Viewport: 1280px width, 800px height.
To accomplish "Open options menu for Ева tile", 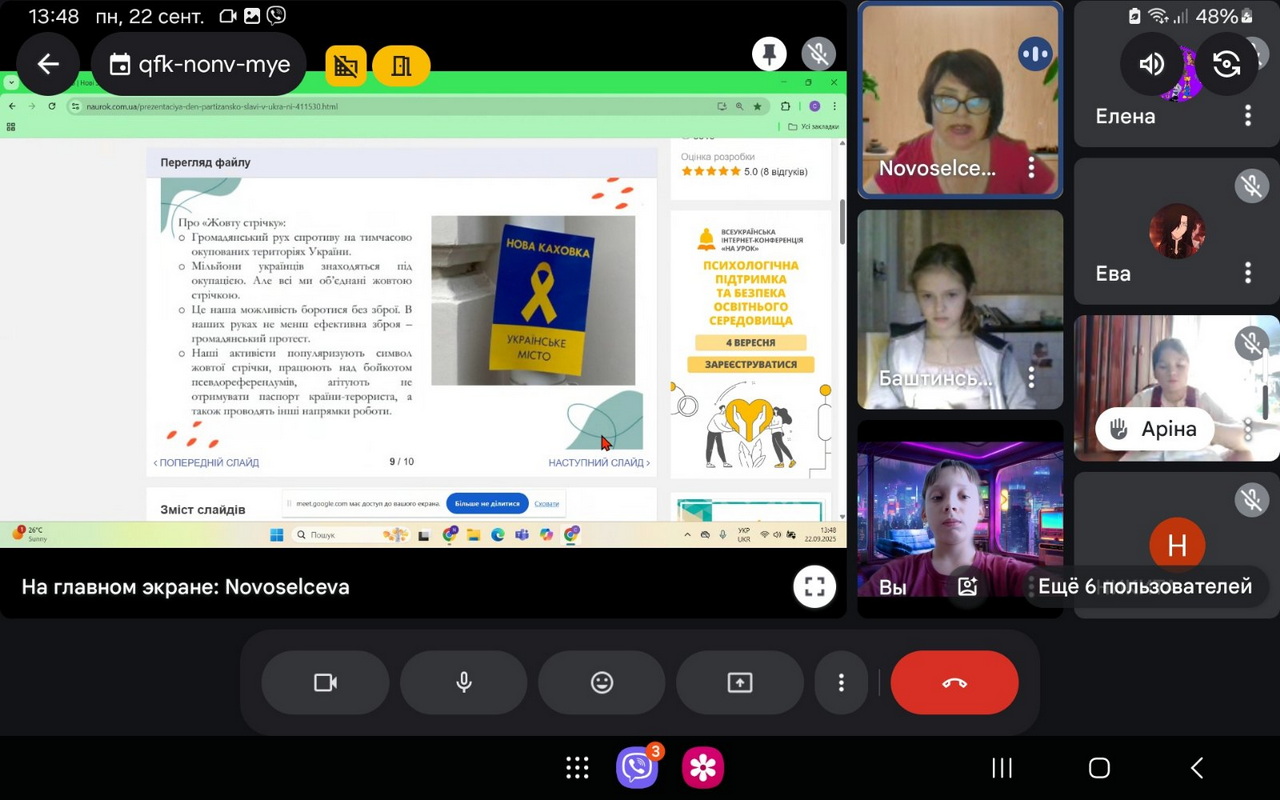I will coord(1247,273).
